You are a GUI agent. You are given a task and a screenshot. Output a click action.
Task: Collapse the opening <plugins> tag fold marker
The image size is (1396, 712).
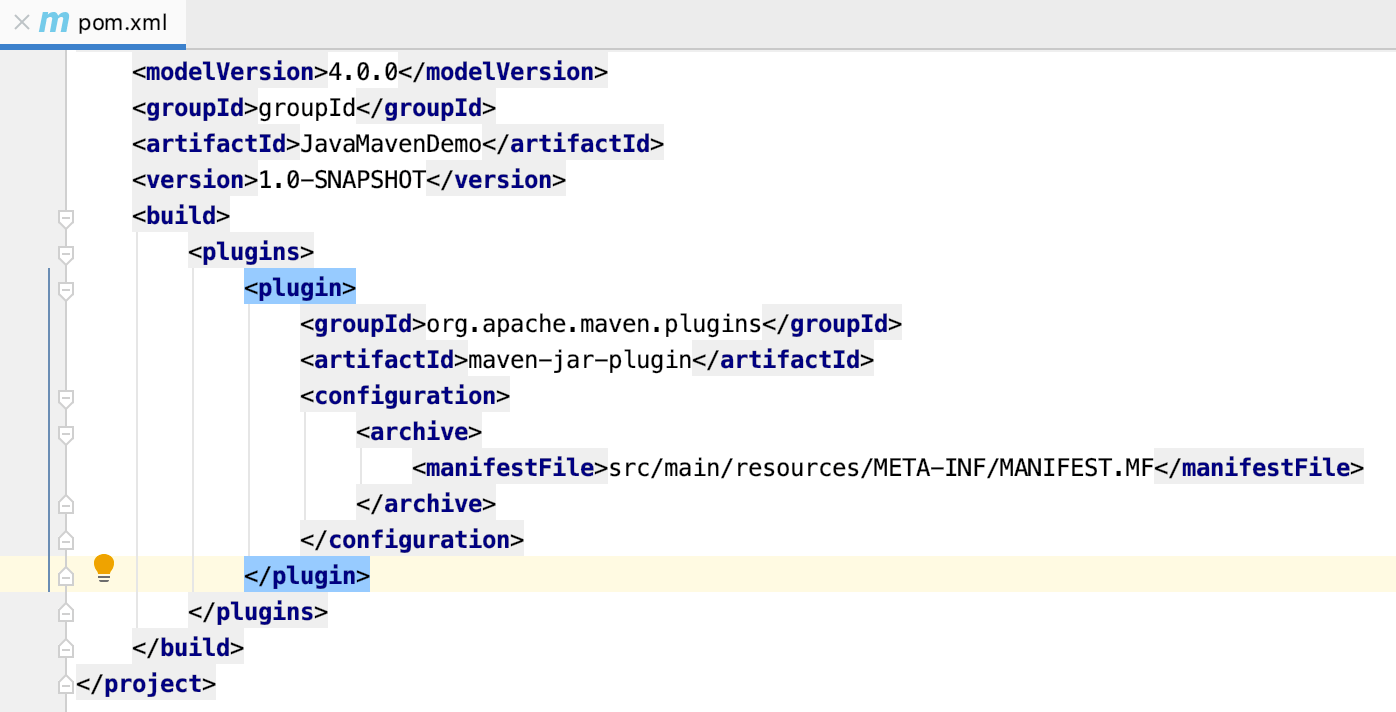pos(66,254)
